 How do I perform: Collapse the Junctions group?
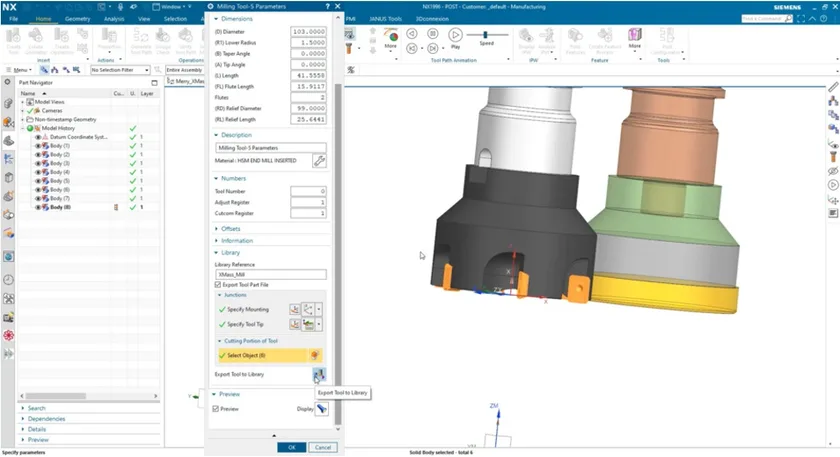click(x=220, y=295)
